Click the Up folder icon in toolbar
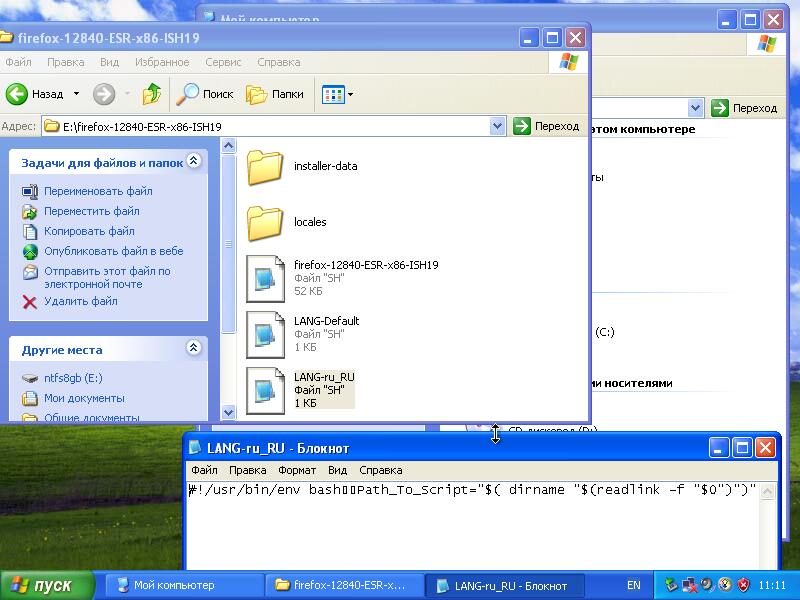Image resolution: width=800 pixels, height=600 pixels. [x=152, y=94]
